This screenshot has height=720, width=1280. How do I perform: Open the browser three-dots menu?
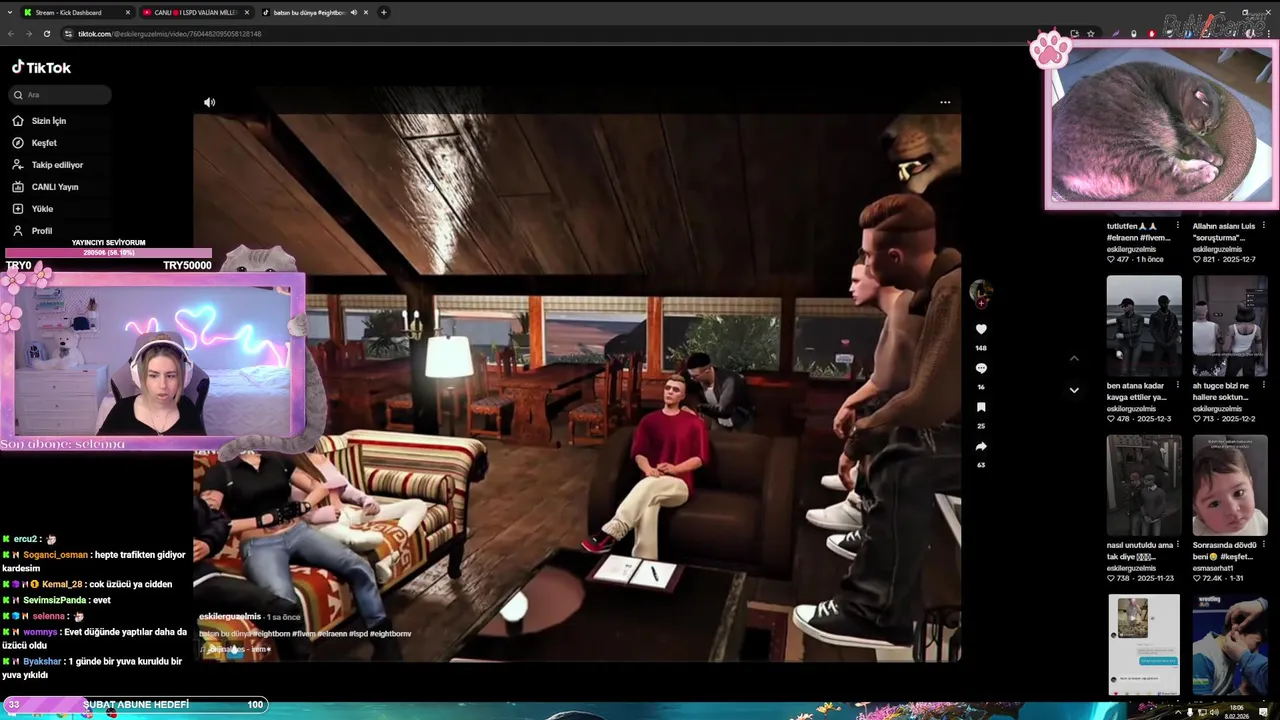[x=1270, y=33]
